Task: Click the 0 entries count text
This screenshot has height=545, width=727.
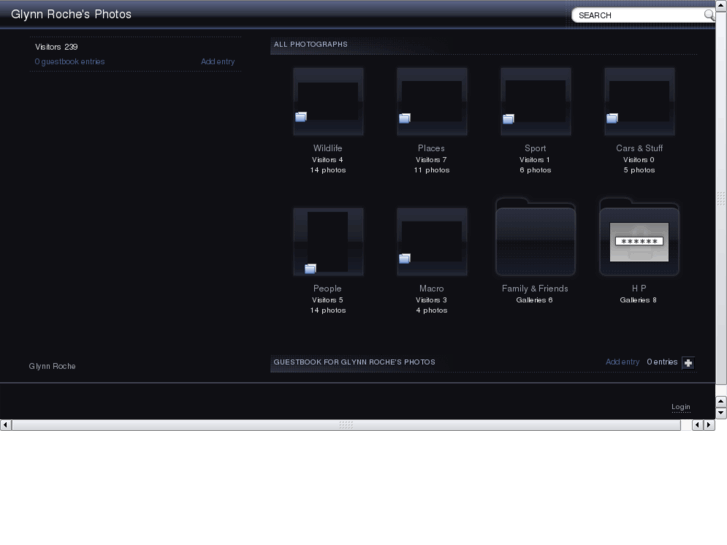Action: (662, 362)
